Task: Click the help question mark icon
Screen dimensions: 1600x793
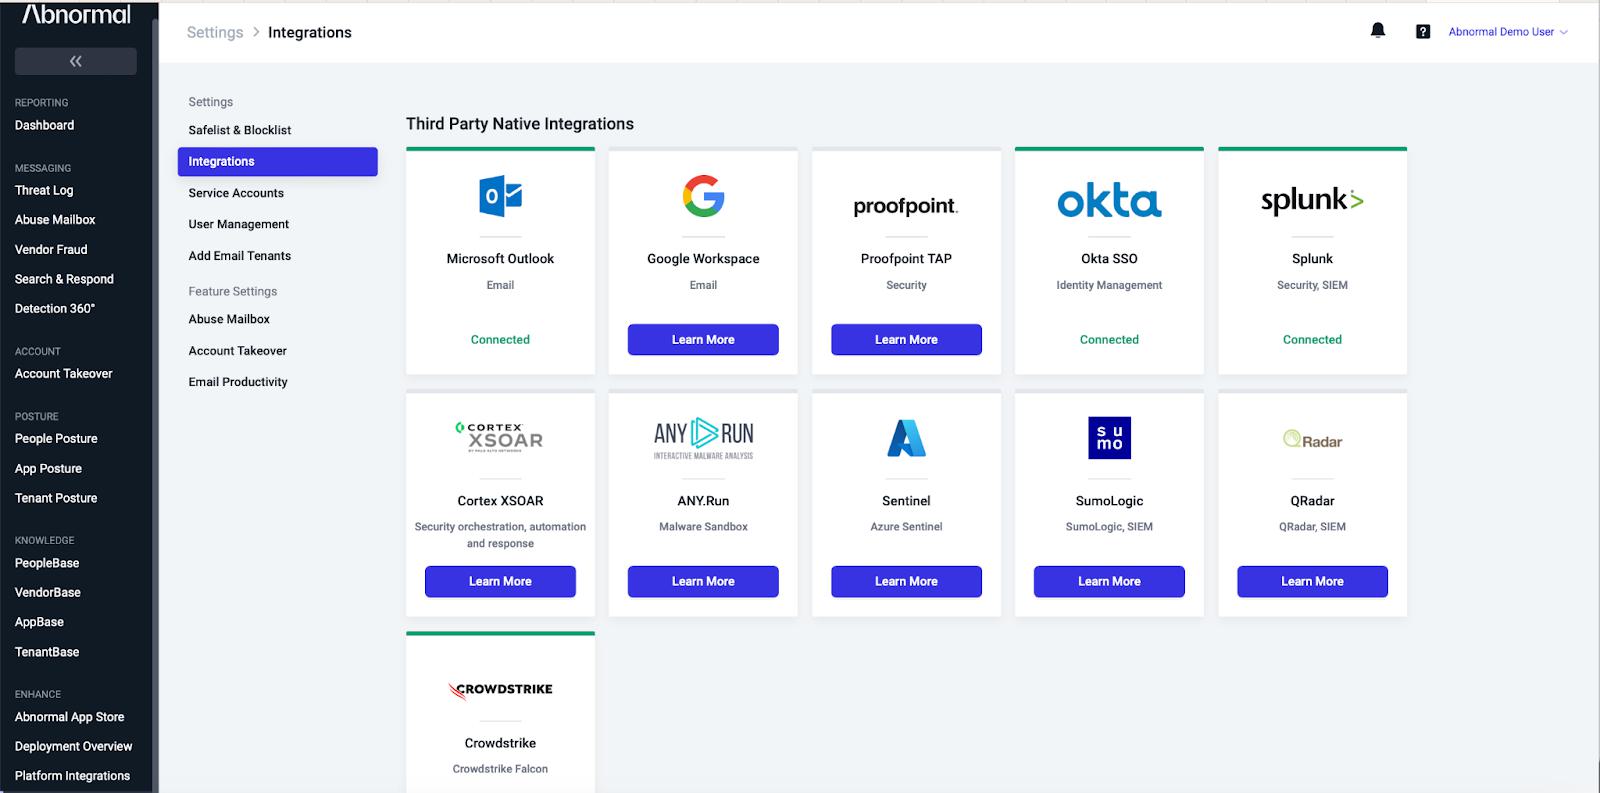Action: pos(1423,32)
